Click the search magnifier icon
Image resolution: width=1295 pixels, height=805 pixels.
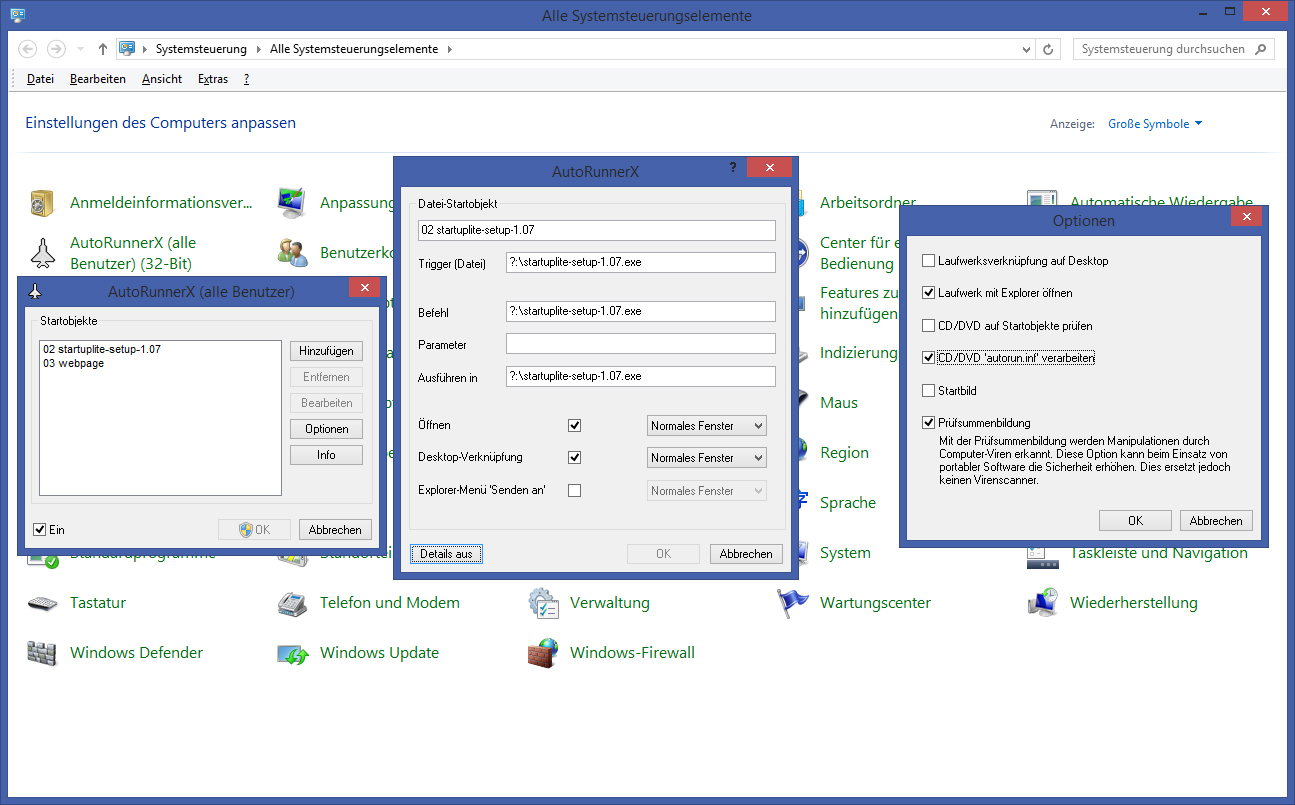(1261, 49)
